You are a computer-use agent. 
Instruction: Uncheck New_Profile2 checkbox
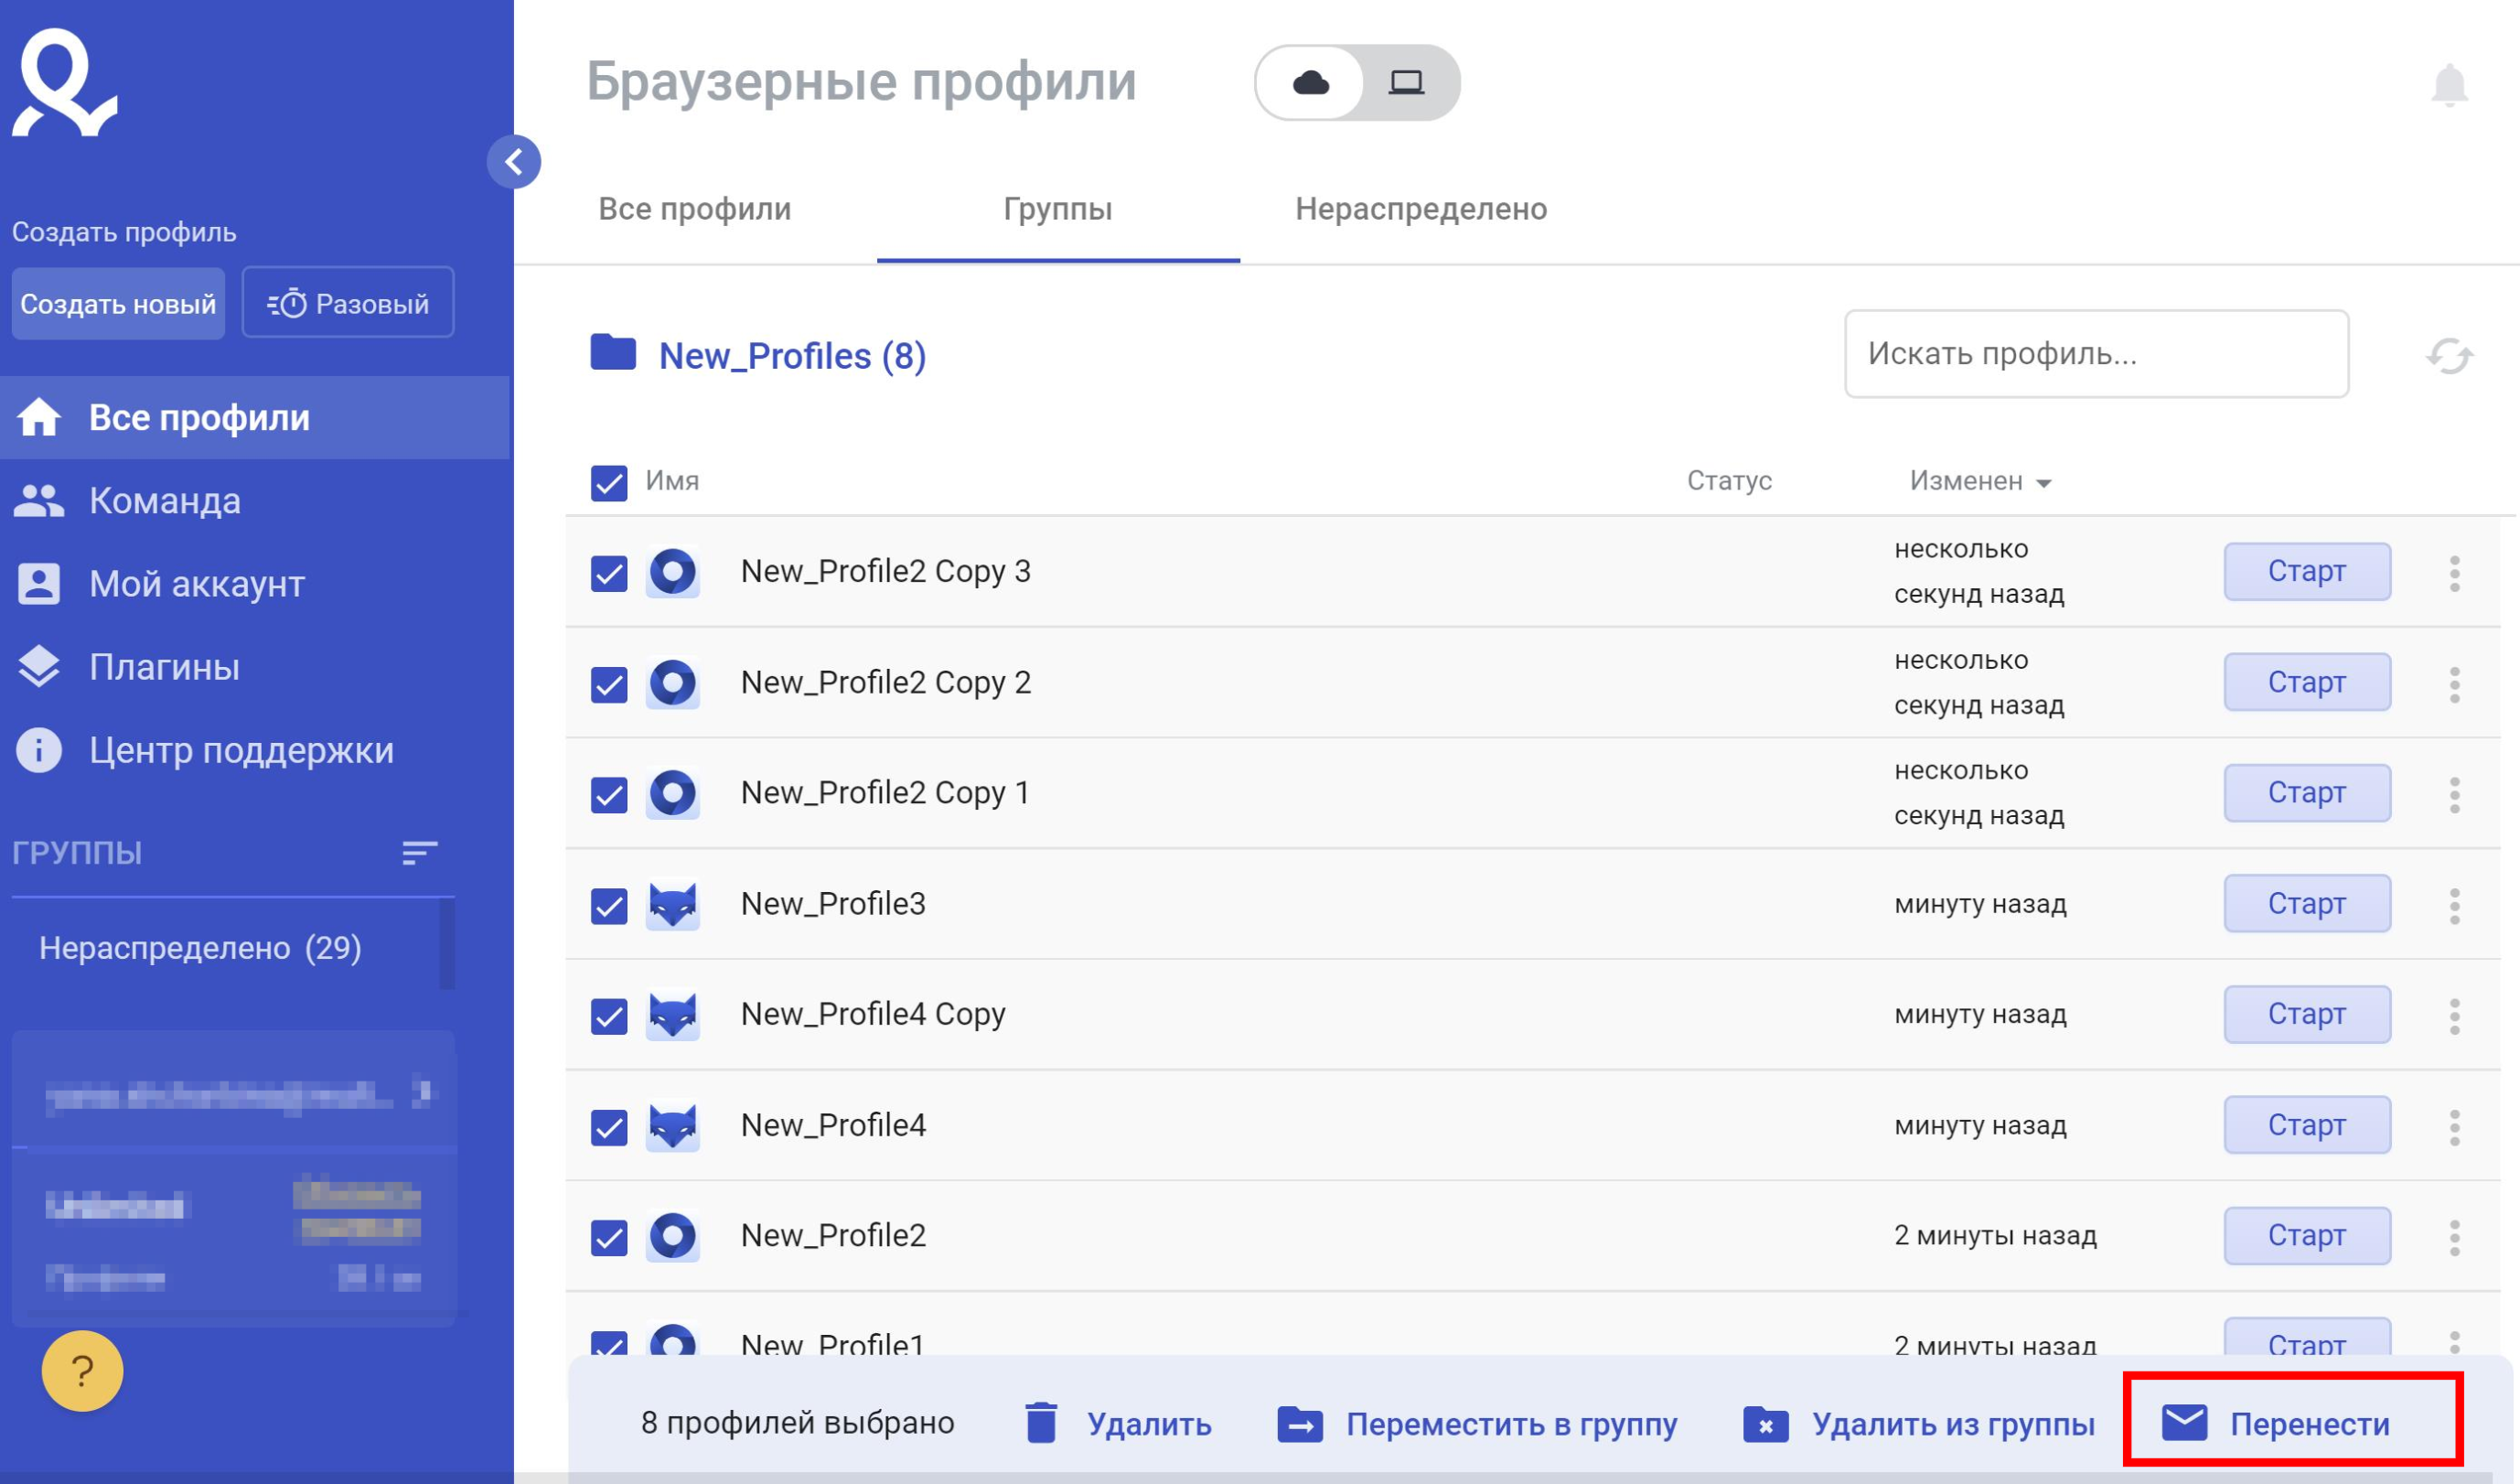[x=609, y=1238]
